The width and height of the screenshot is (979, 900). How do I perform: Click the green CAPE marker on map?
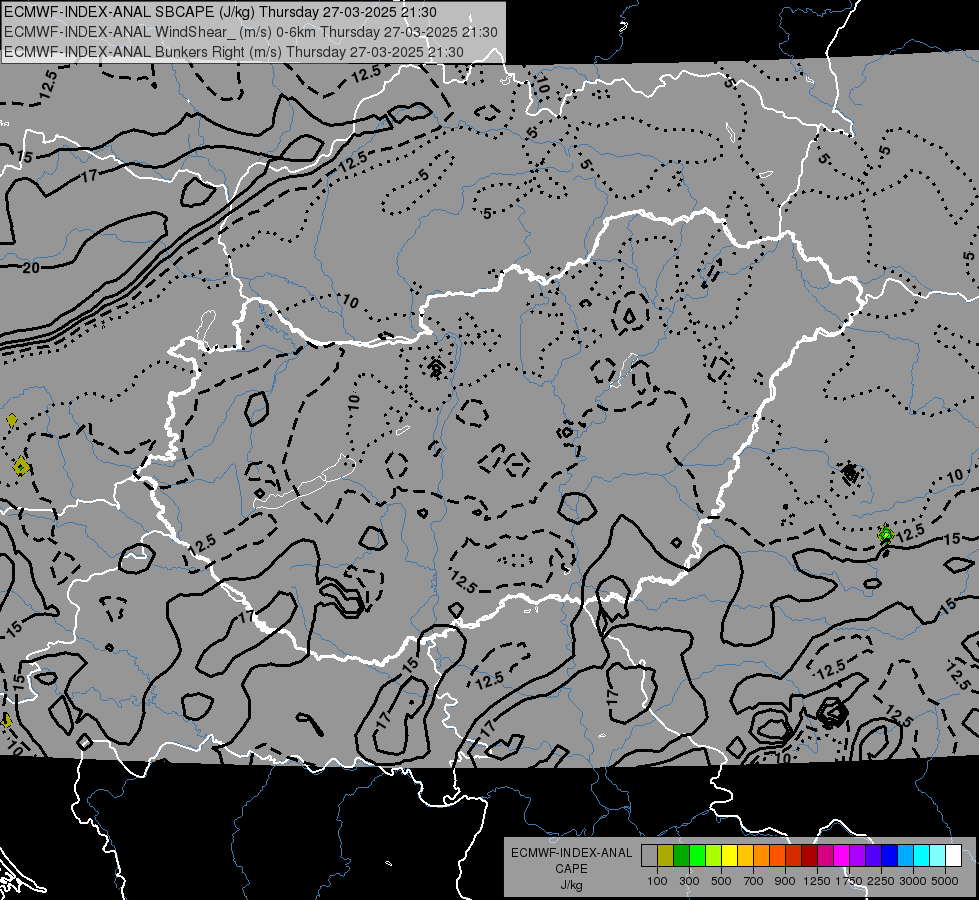coord(885,535)
